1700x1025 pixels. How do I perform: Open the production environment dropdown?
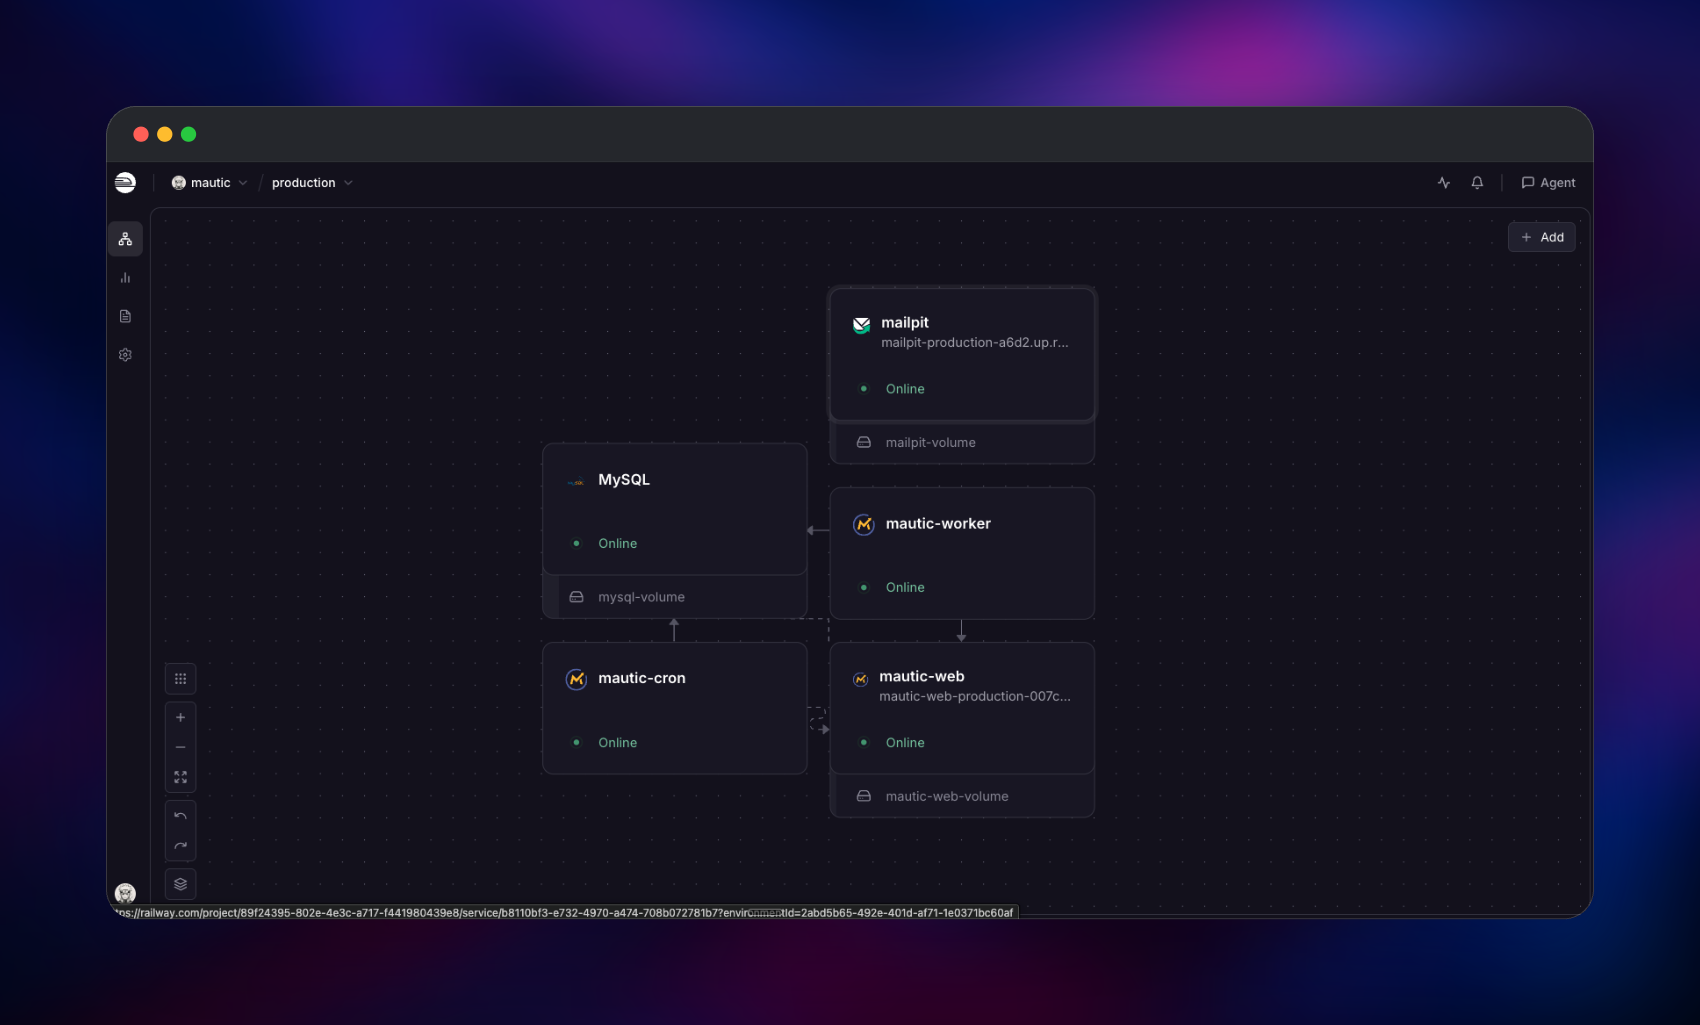point(312,183)
